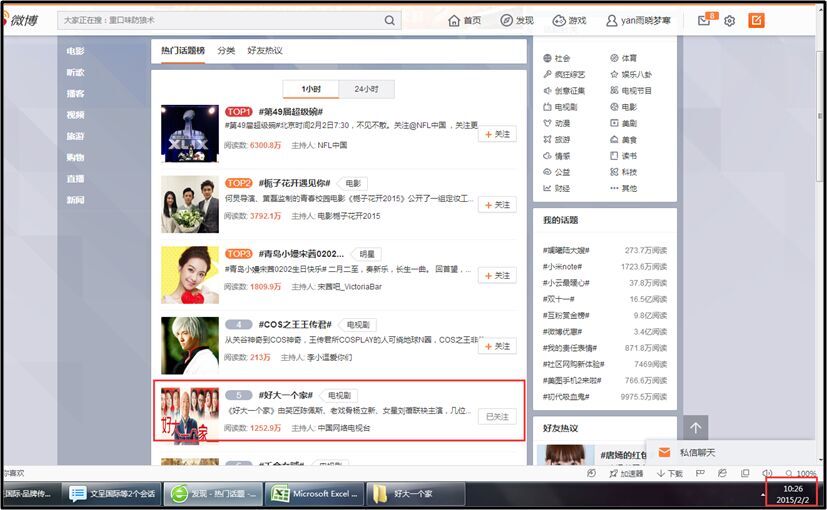827x510 pixels.
Task: Click the COS之王王传君 topic thumbnail
Action: (x=190, y=345)
